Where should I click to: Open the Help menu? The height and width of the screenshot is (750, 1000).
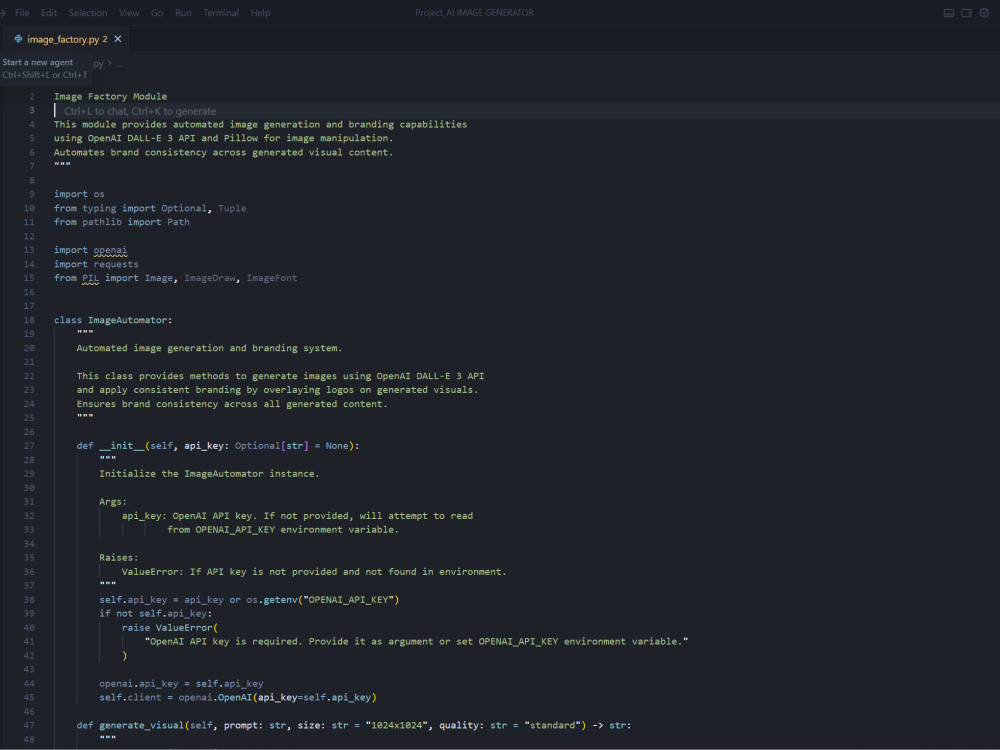pos(260,13)
